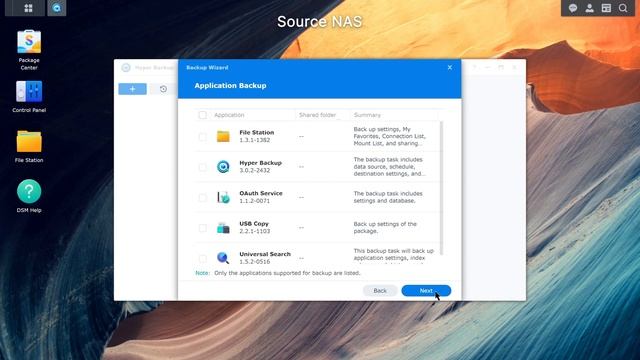
Task: Open widgets panel icon
Action: coord(606,8)
